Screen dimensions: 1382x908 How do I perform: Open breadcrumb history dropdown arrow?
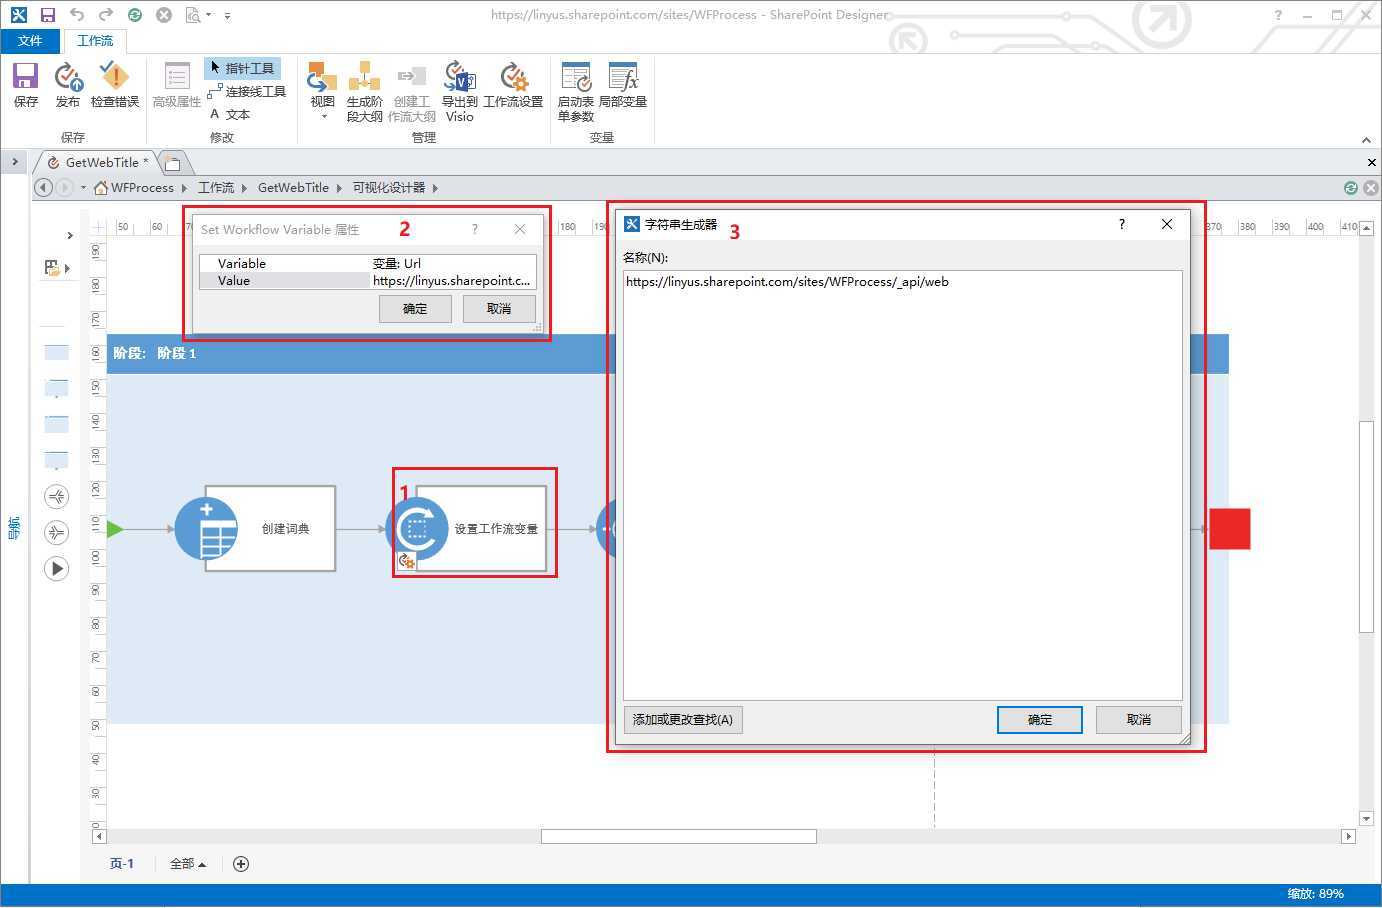(83, 188)
